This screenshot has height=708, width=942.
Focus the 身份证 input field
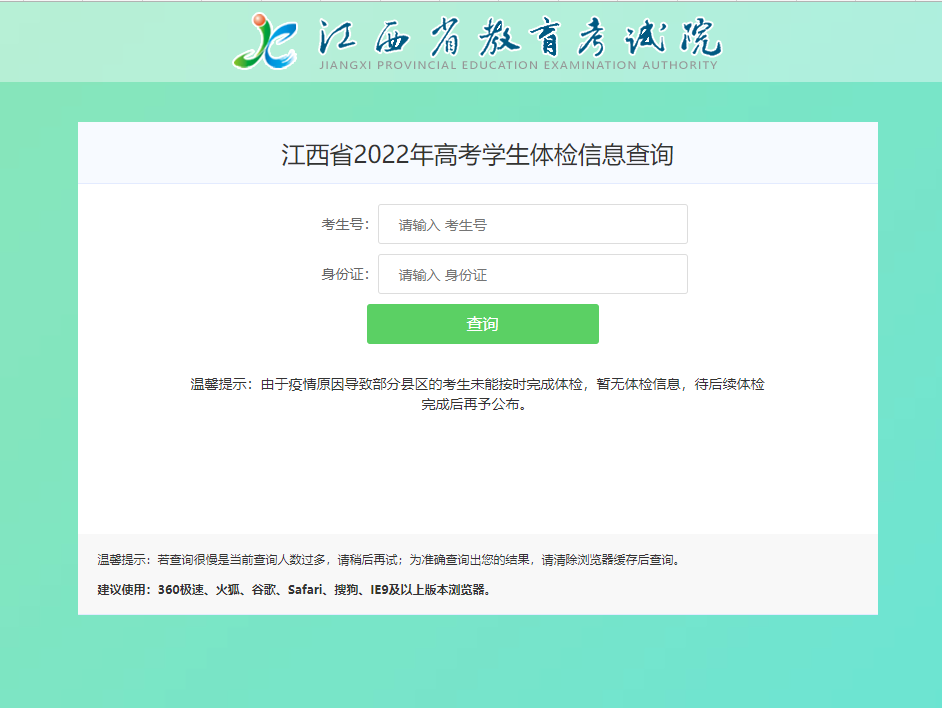(532, 275)
